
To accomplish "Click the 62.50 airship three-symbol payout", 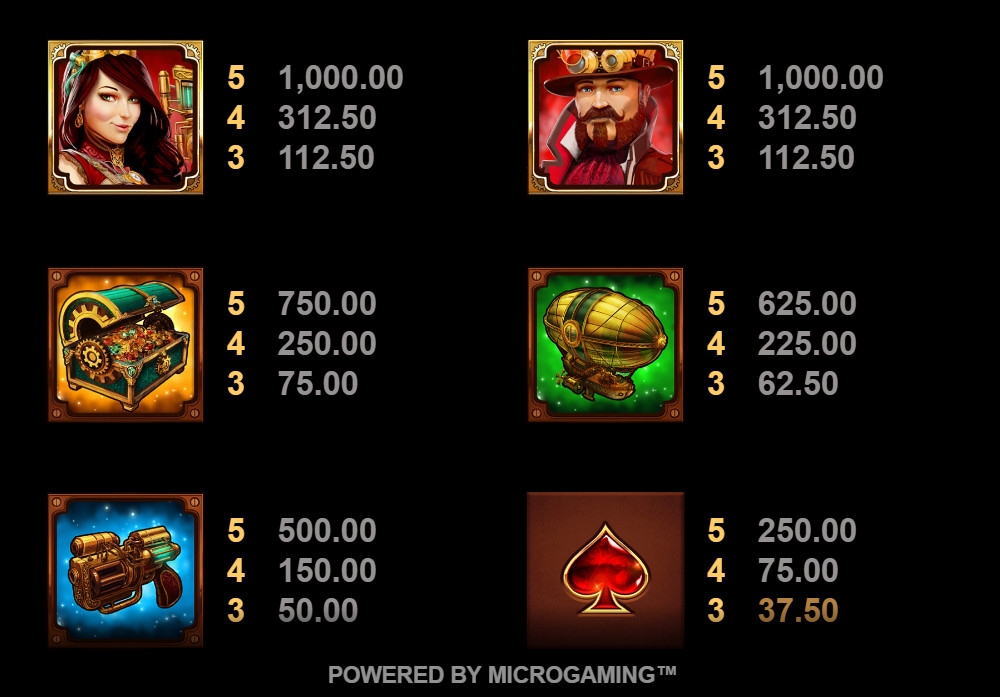I will pyautogui.click(x=798, y=383).
